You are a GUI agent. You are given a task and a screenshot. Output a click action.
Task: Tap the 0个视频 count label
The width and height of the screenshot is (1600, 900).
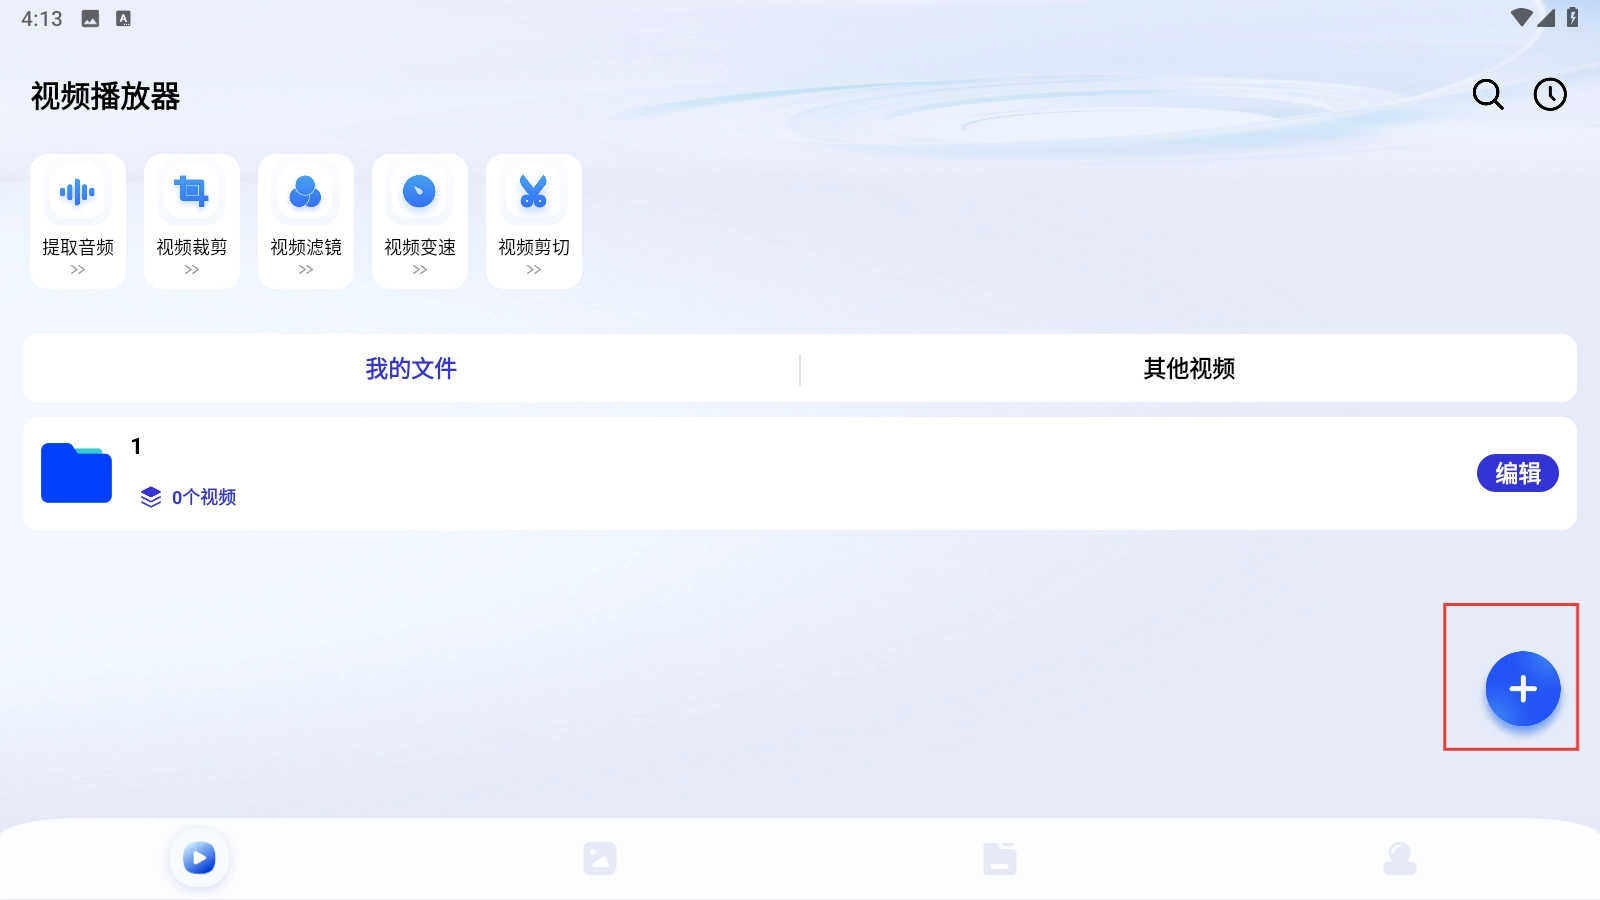203,497
